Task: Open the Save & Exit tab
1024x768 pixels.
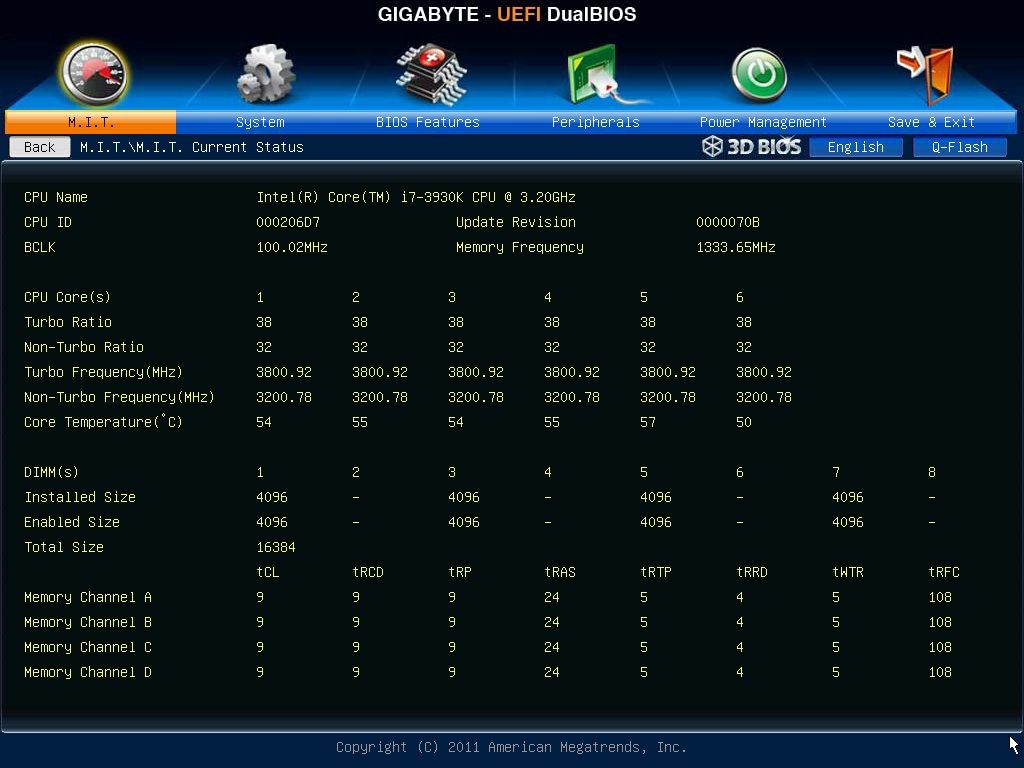Action: click(x=931, y=122)
